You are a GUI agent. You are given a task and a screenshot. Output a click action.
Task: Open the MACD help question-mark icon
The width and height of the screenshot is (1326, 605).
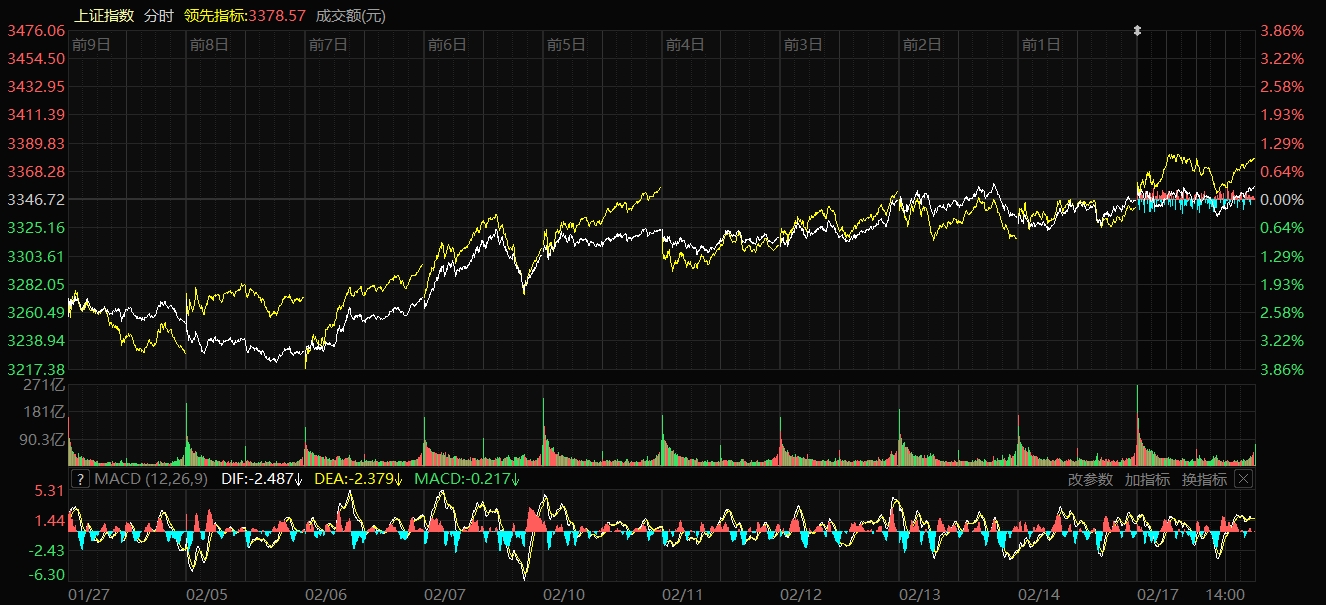click(80, 479)
